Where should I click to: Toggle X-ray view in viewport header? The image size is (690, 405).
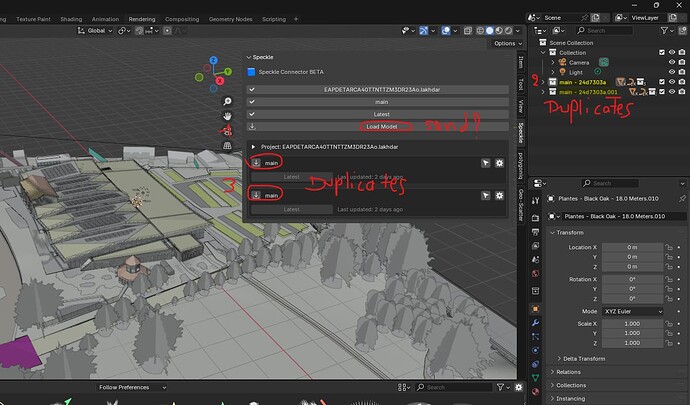[x=468, y=30]
